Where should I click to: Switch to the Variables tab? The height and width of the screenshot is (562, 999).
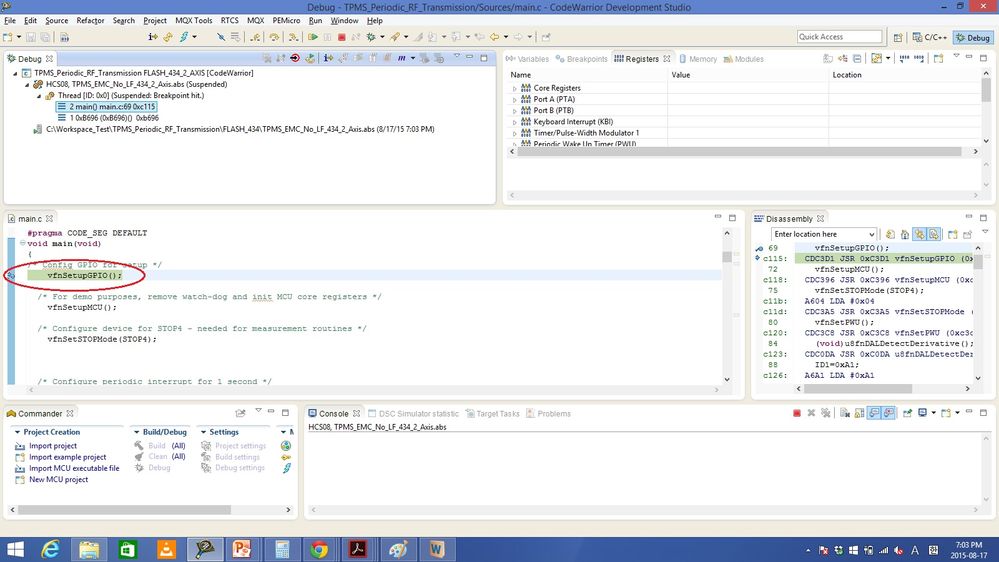click(528, 59)
